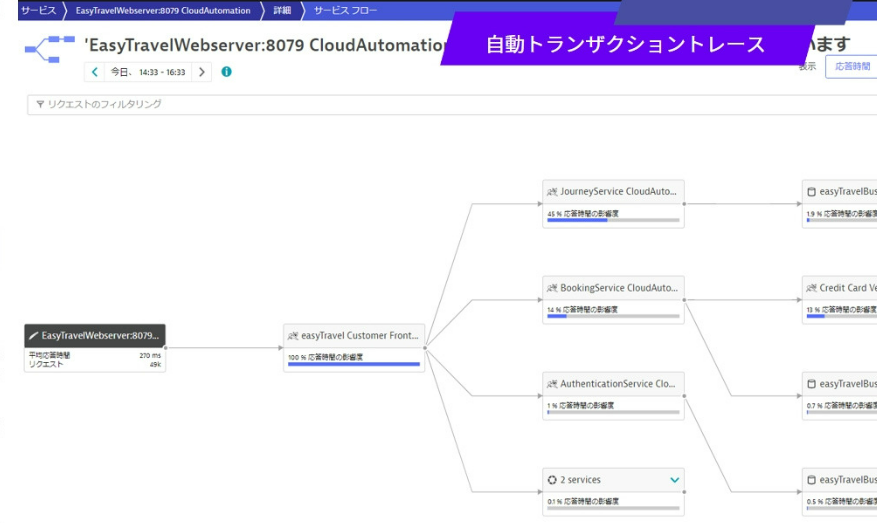Click the 平均応答時間 270 ms value
This screenshot has width=877, height=523.
point(150,355)
